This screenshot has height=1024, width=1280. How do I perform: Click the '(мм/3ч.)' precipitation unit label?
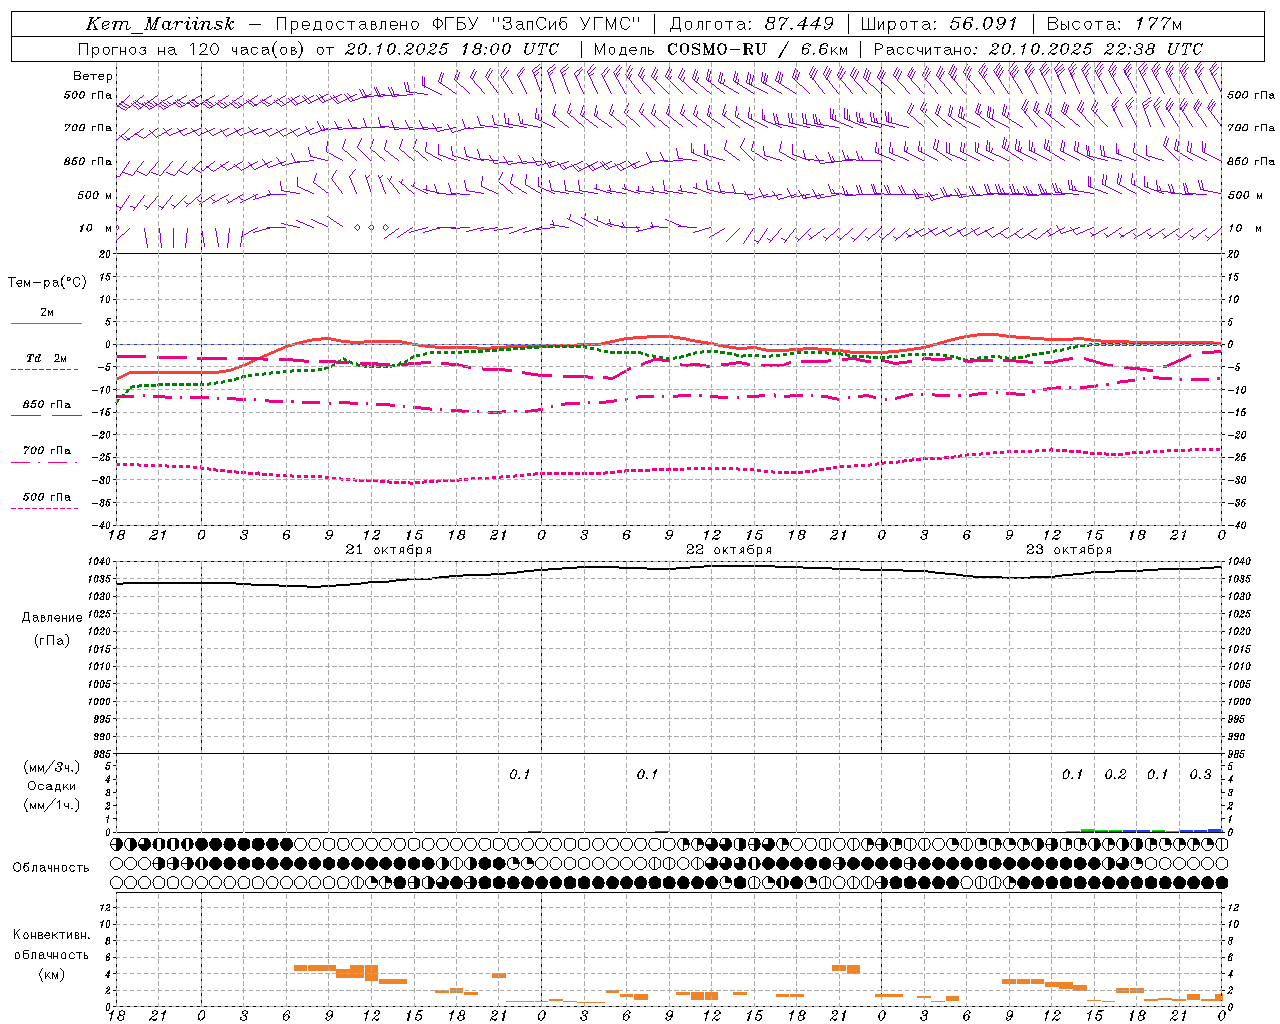[x=52, y=767]
